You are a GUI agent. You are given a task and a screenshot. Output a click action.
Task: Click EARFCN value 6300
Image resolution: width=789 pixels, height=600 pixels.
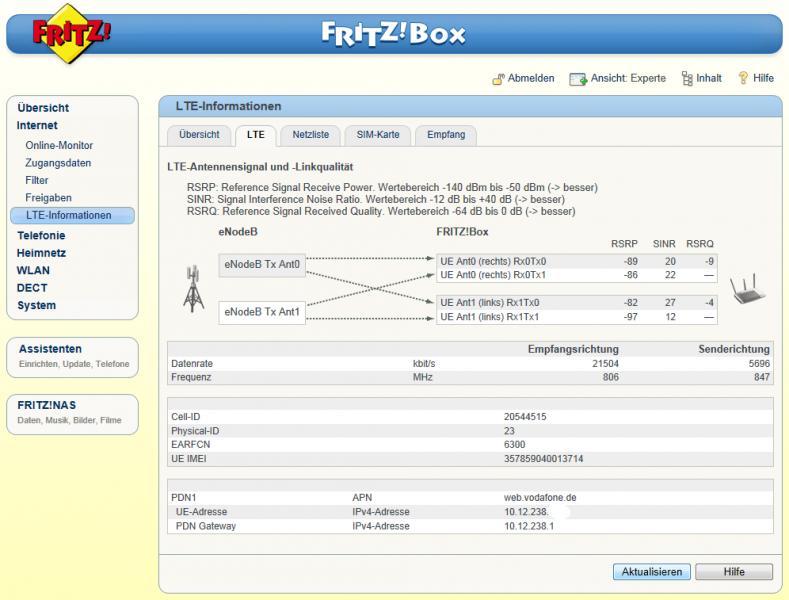pyautogui.click(x=514, y=445)
